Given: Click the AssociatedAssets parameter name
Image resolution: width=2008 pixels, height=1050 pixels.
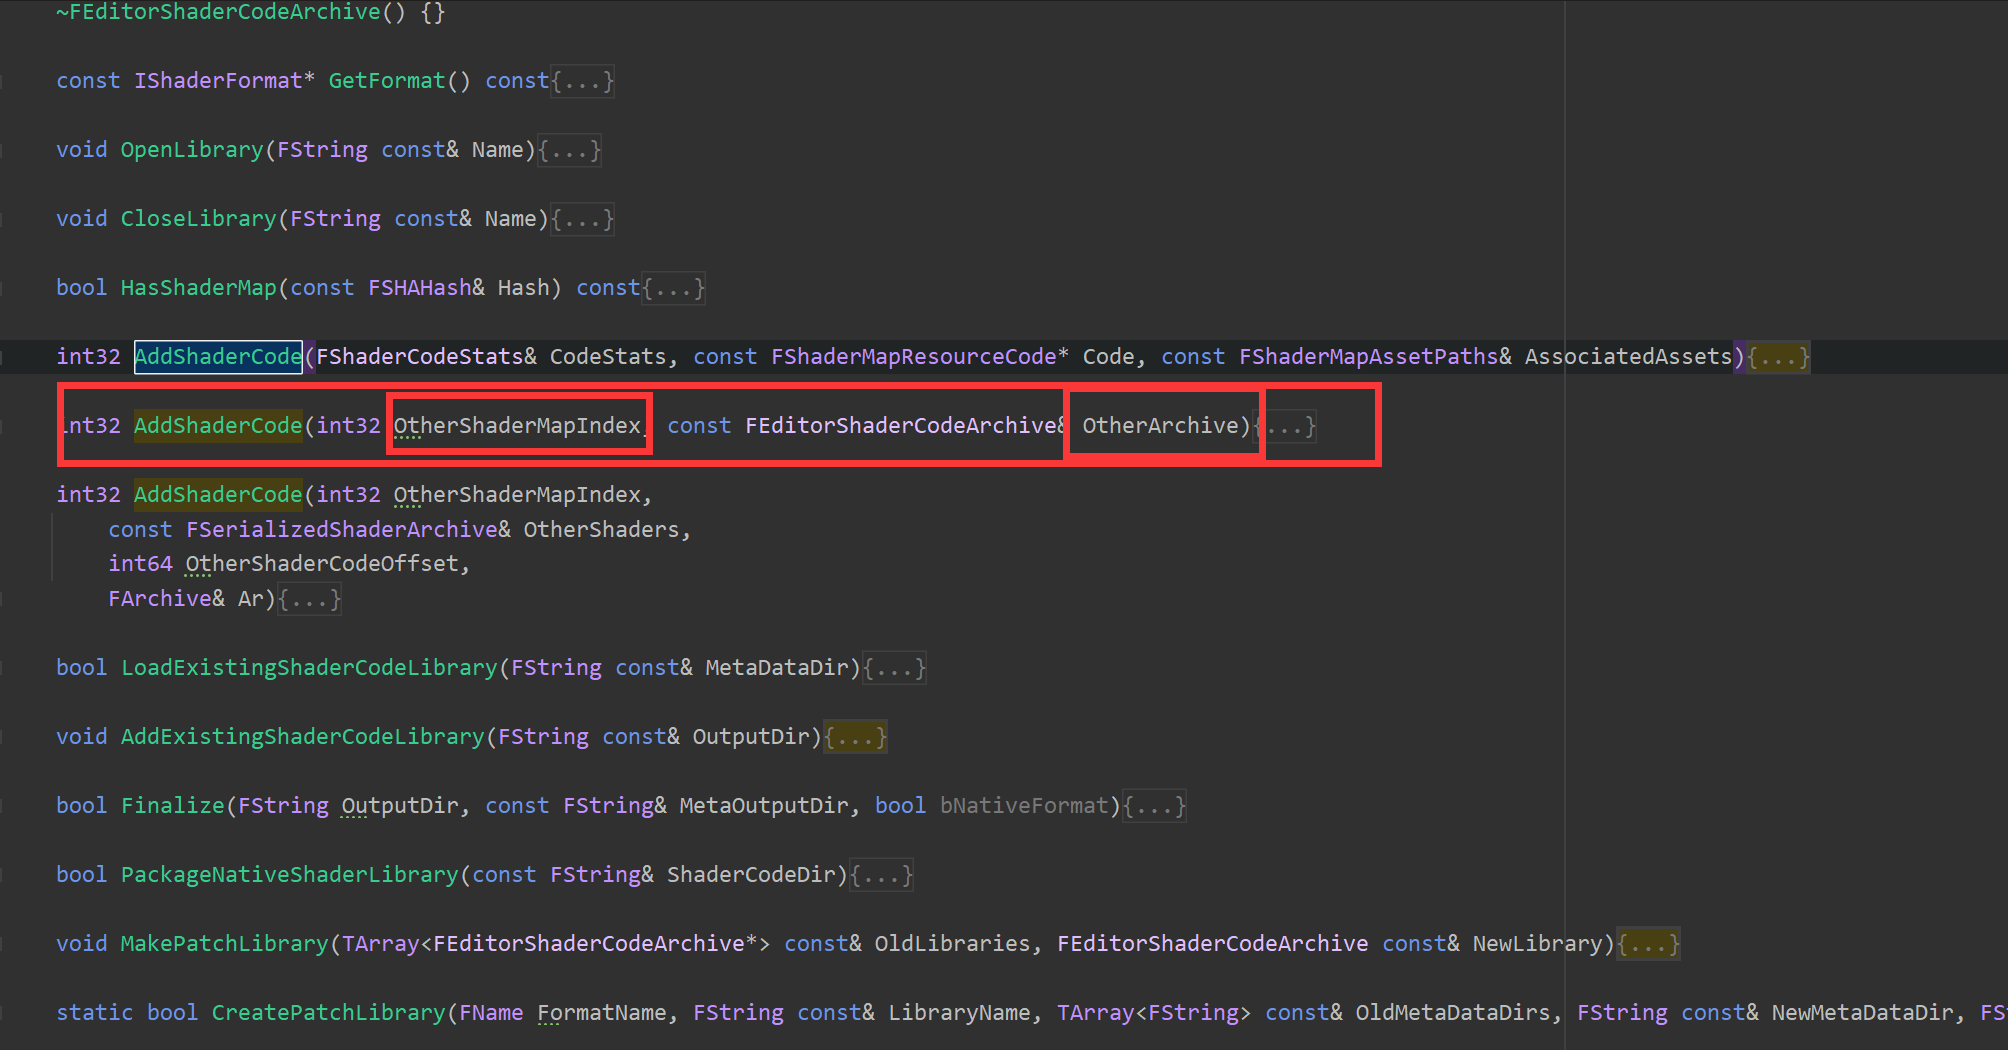Looking at the screenshot, I should pyautogui.click(x=1628, y=357).
